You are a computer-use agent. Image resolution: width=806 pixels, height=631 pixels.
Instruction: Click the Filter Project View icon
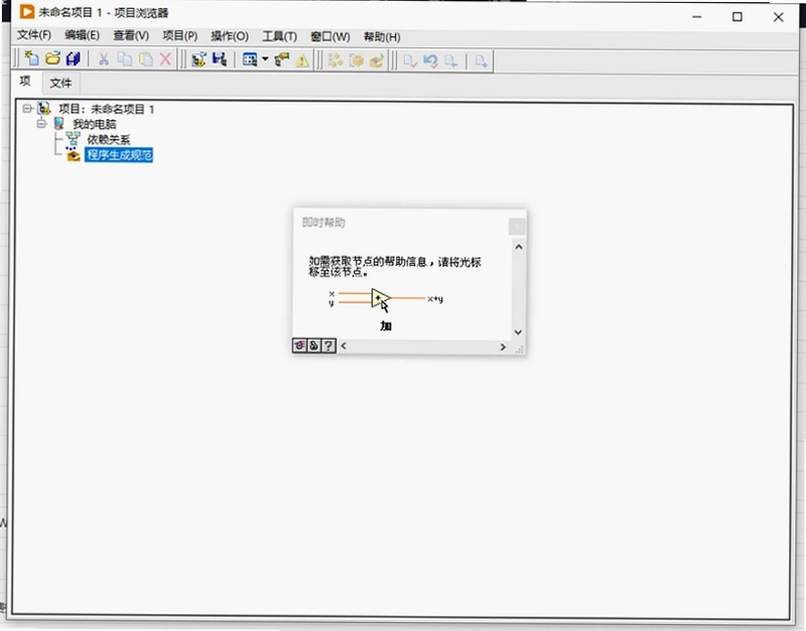tap(250, 60)
